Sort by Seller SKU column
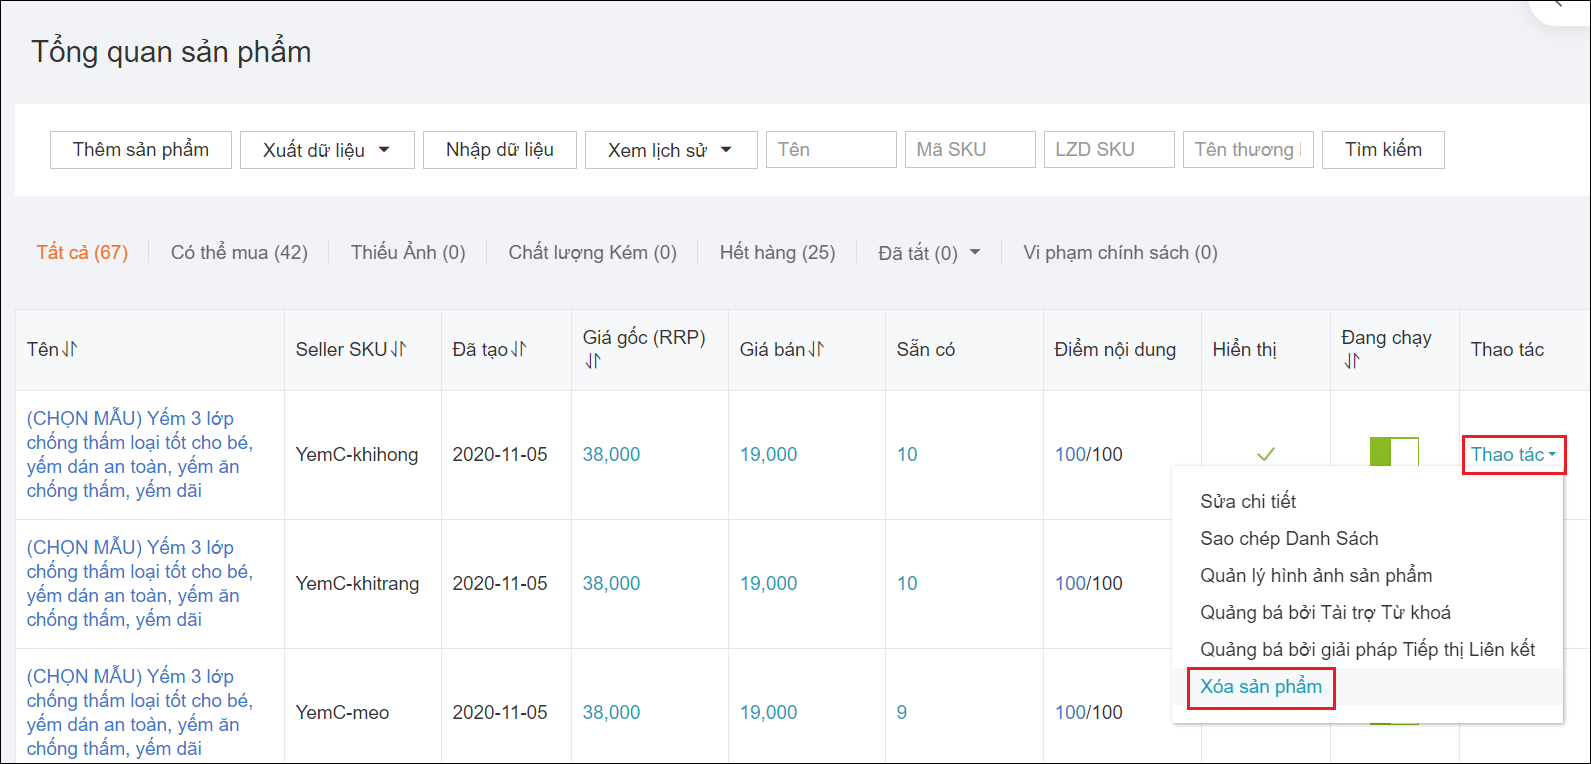Screen dimensions: 1591x764 [399, 349]
